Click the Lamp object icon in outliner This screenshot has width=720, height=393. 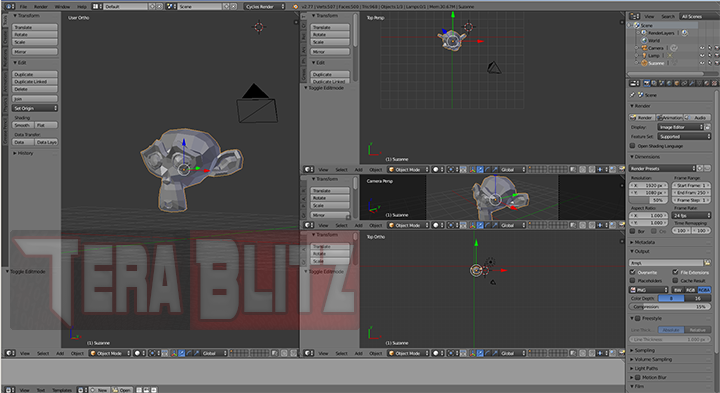[644, 55]
